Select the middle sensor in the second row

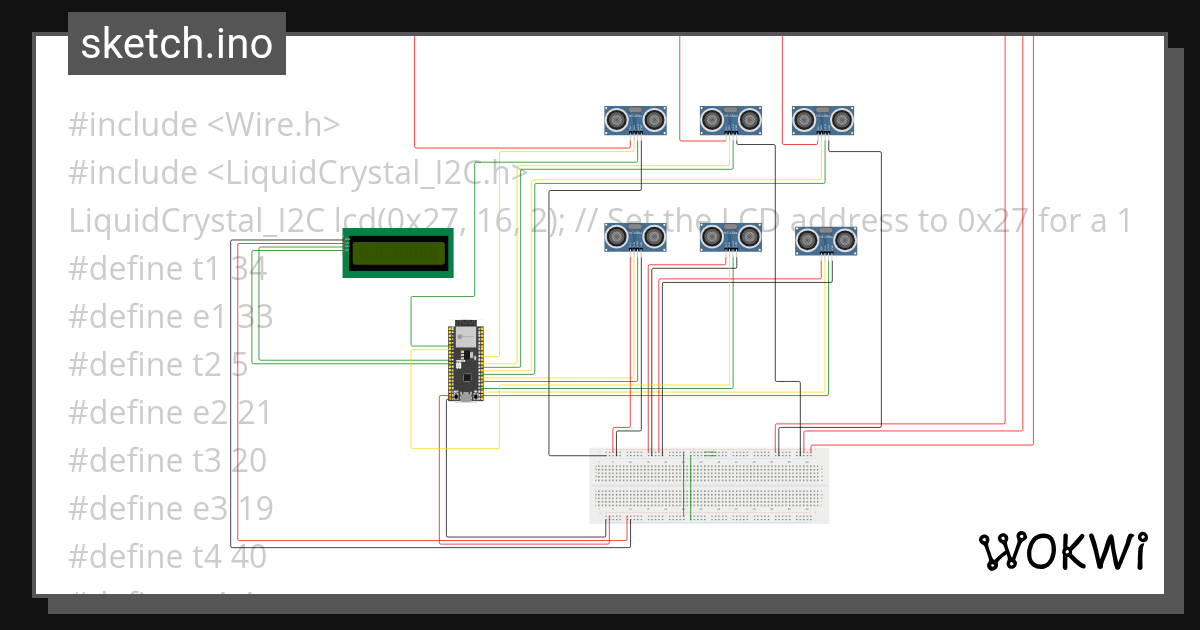click(x=733, y=237)
